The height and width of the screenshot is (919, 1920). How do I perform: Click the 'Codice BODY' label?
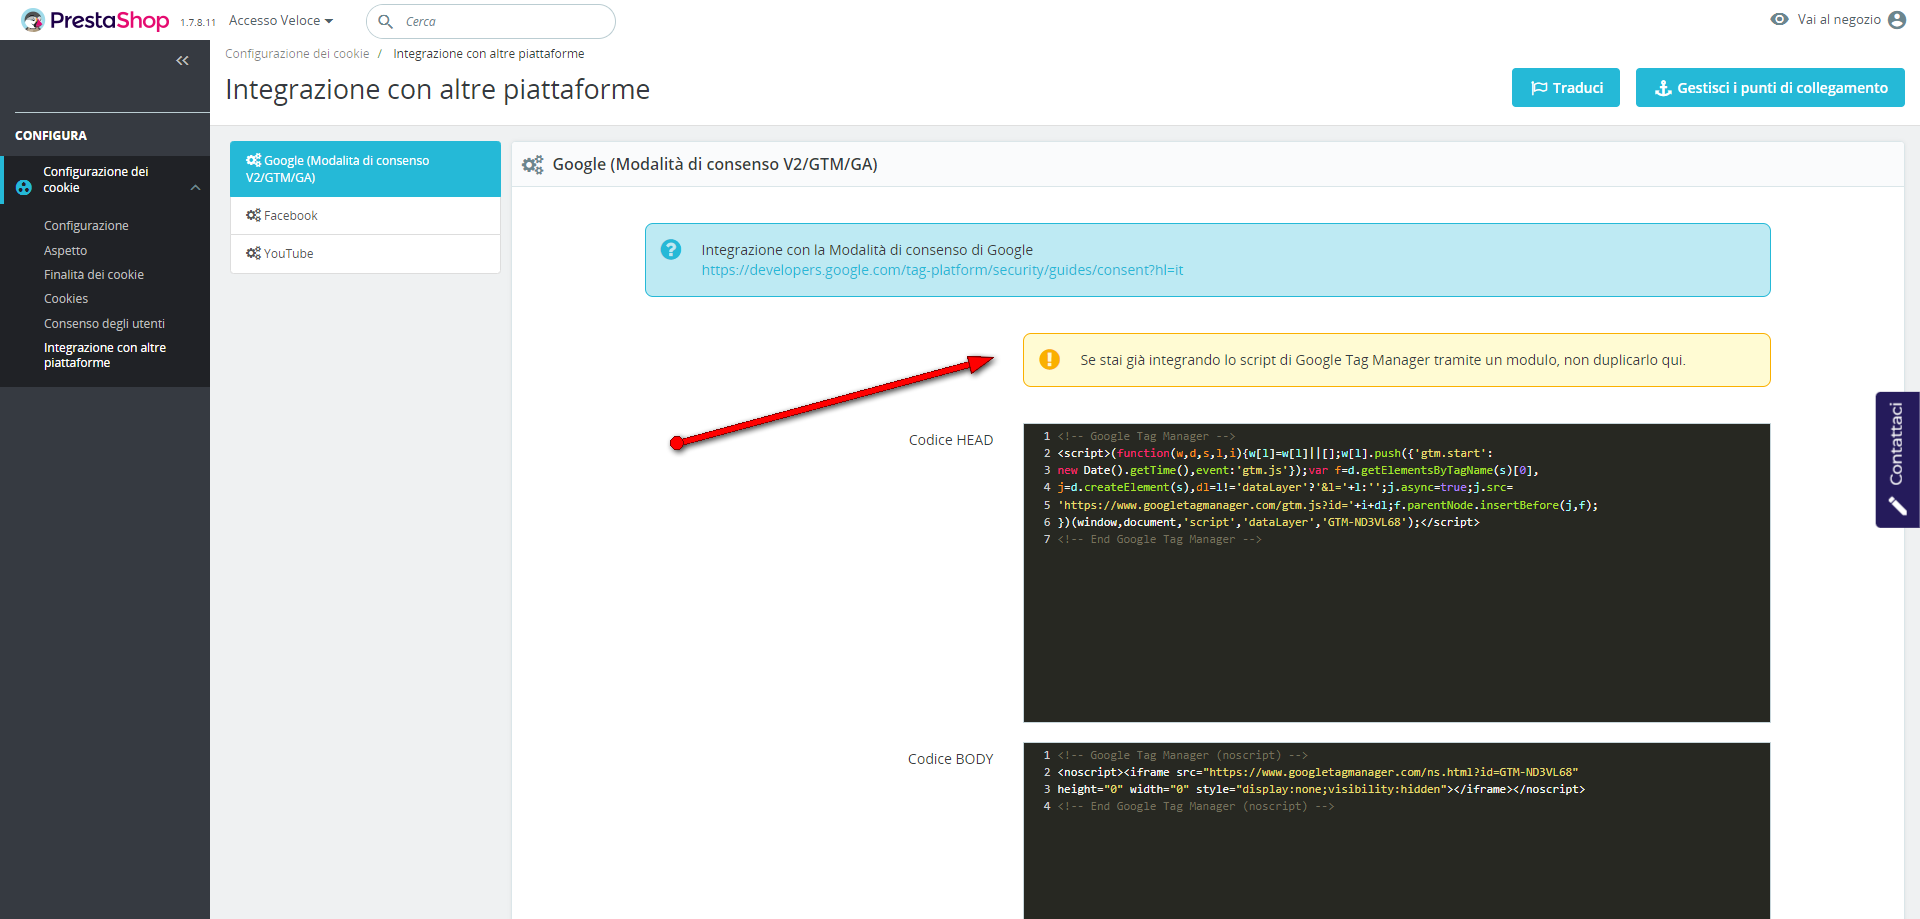click(x=950, y=759)
